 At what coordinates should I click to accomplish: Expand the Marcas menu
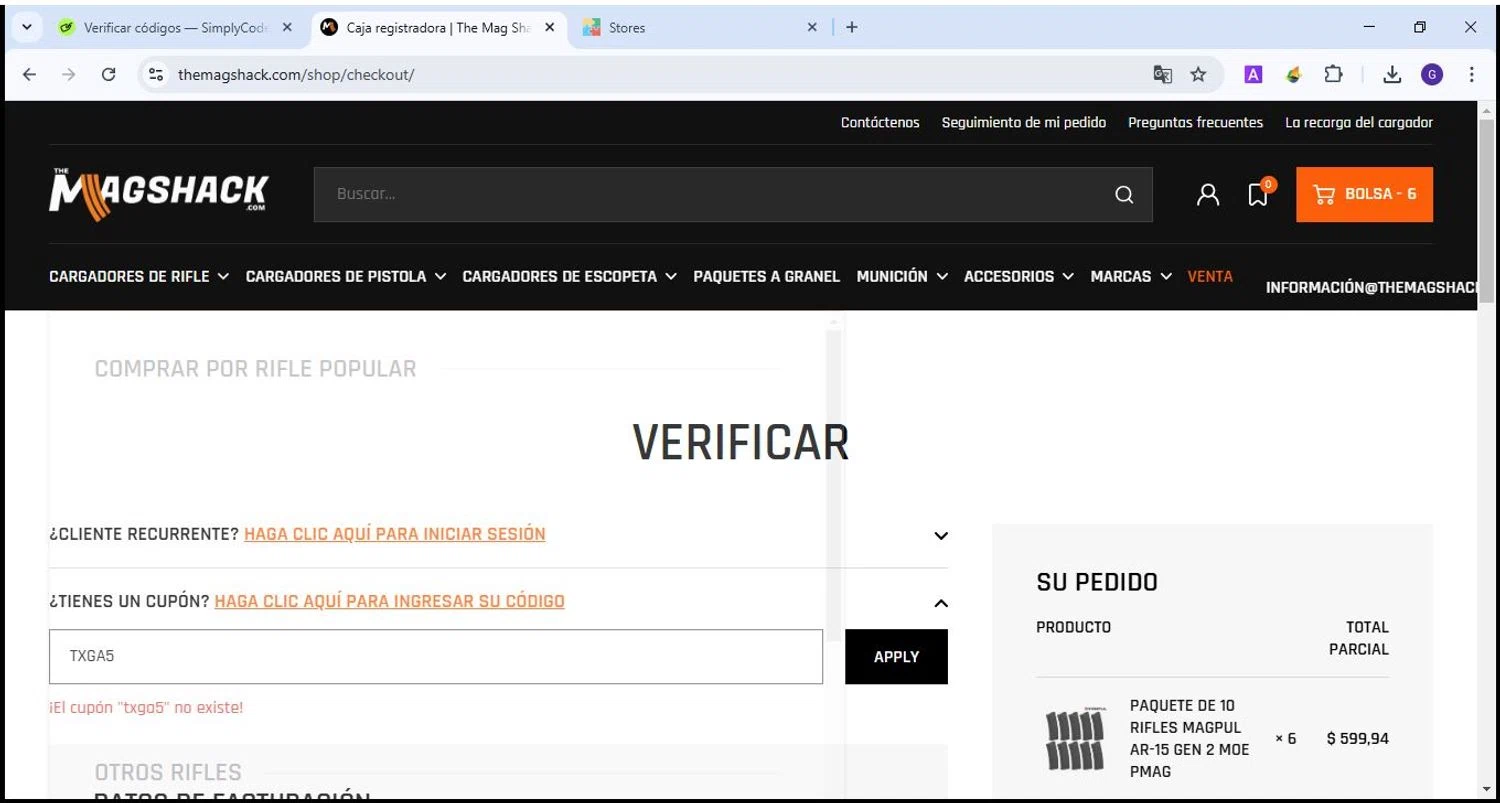(x=1131, y=276)
